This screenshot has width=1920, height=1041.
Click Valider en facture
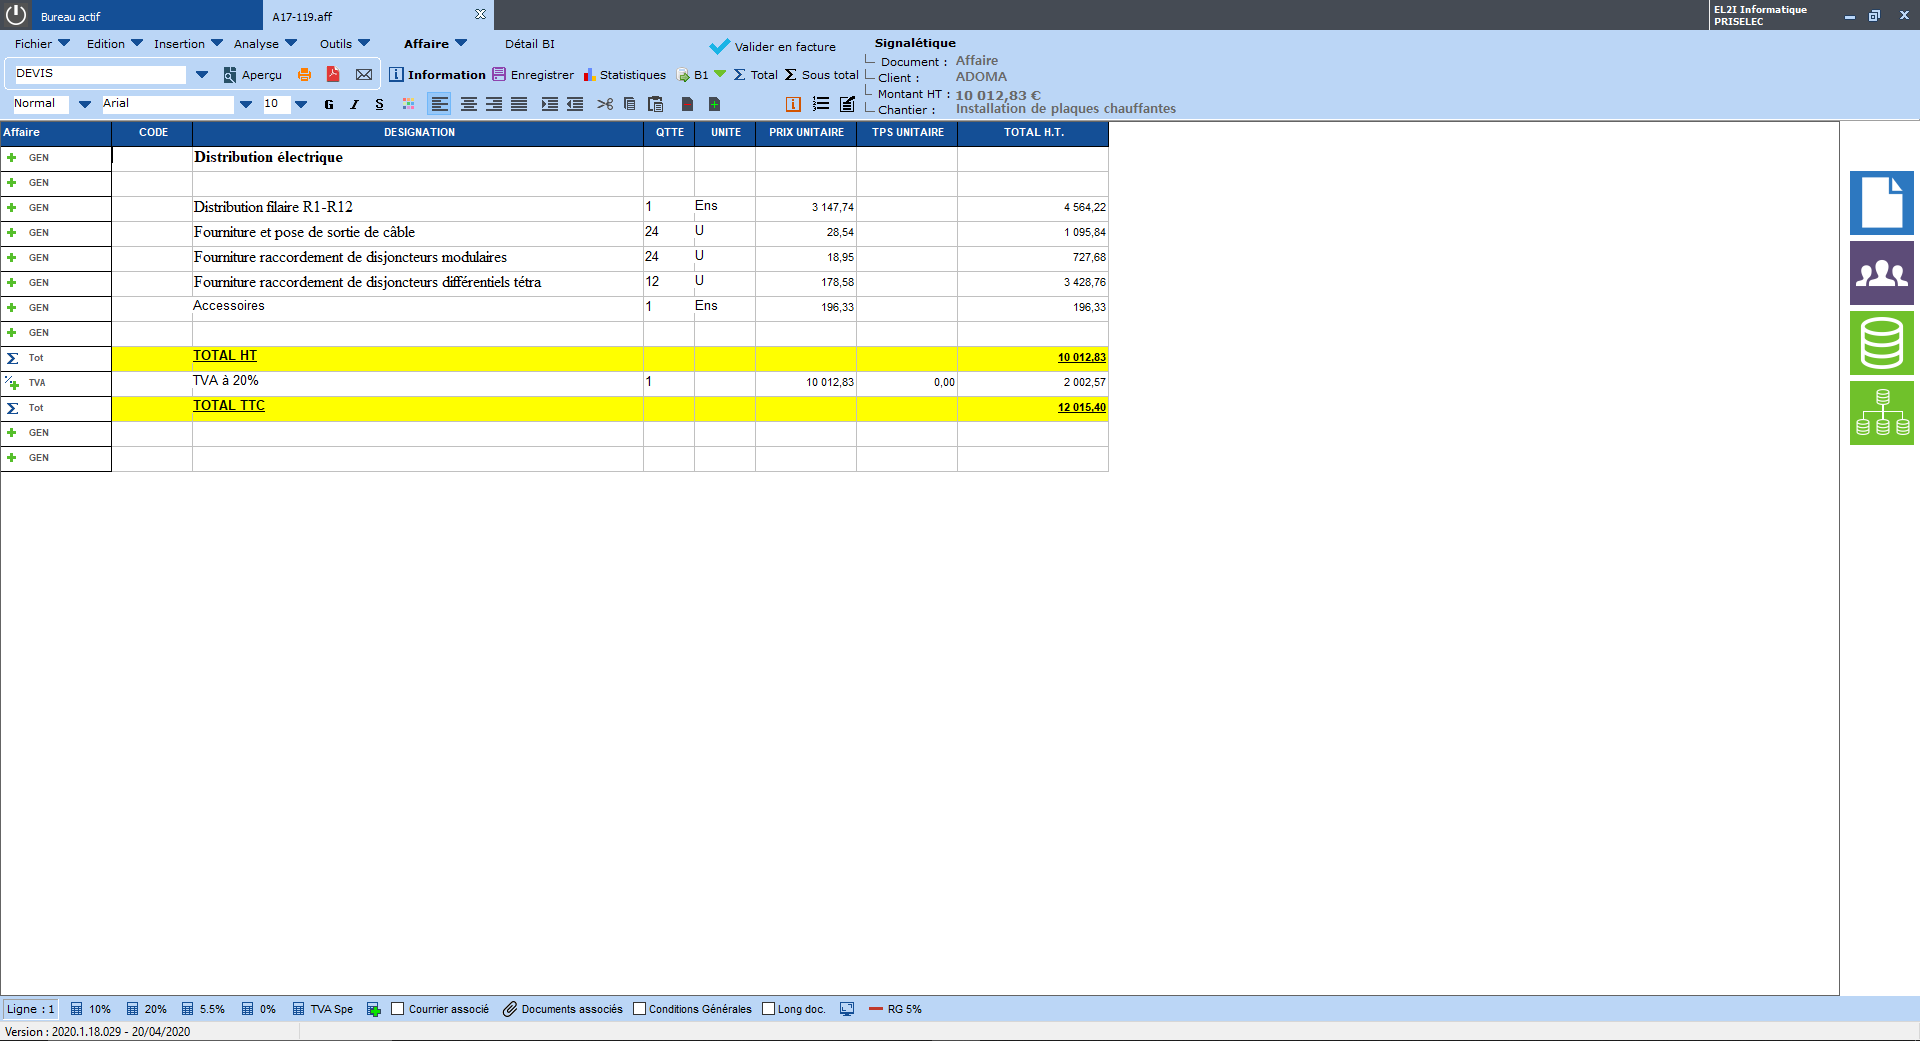pos(773,47)
